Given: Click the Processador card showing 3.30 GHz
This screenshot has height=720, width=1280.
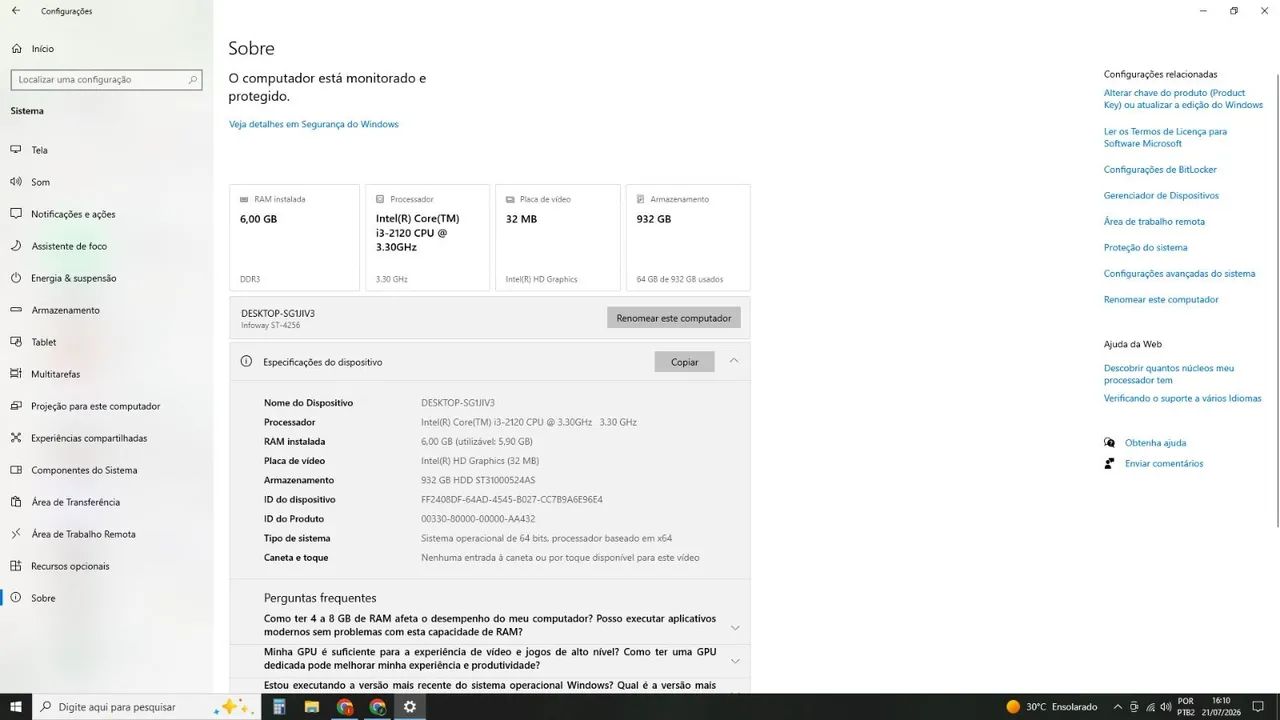Looking at the screenshot, I should (x=428, y=238).
